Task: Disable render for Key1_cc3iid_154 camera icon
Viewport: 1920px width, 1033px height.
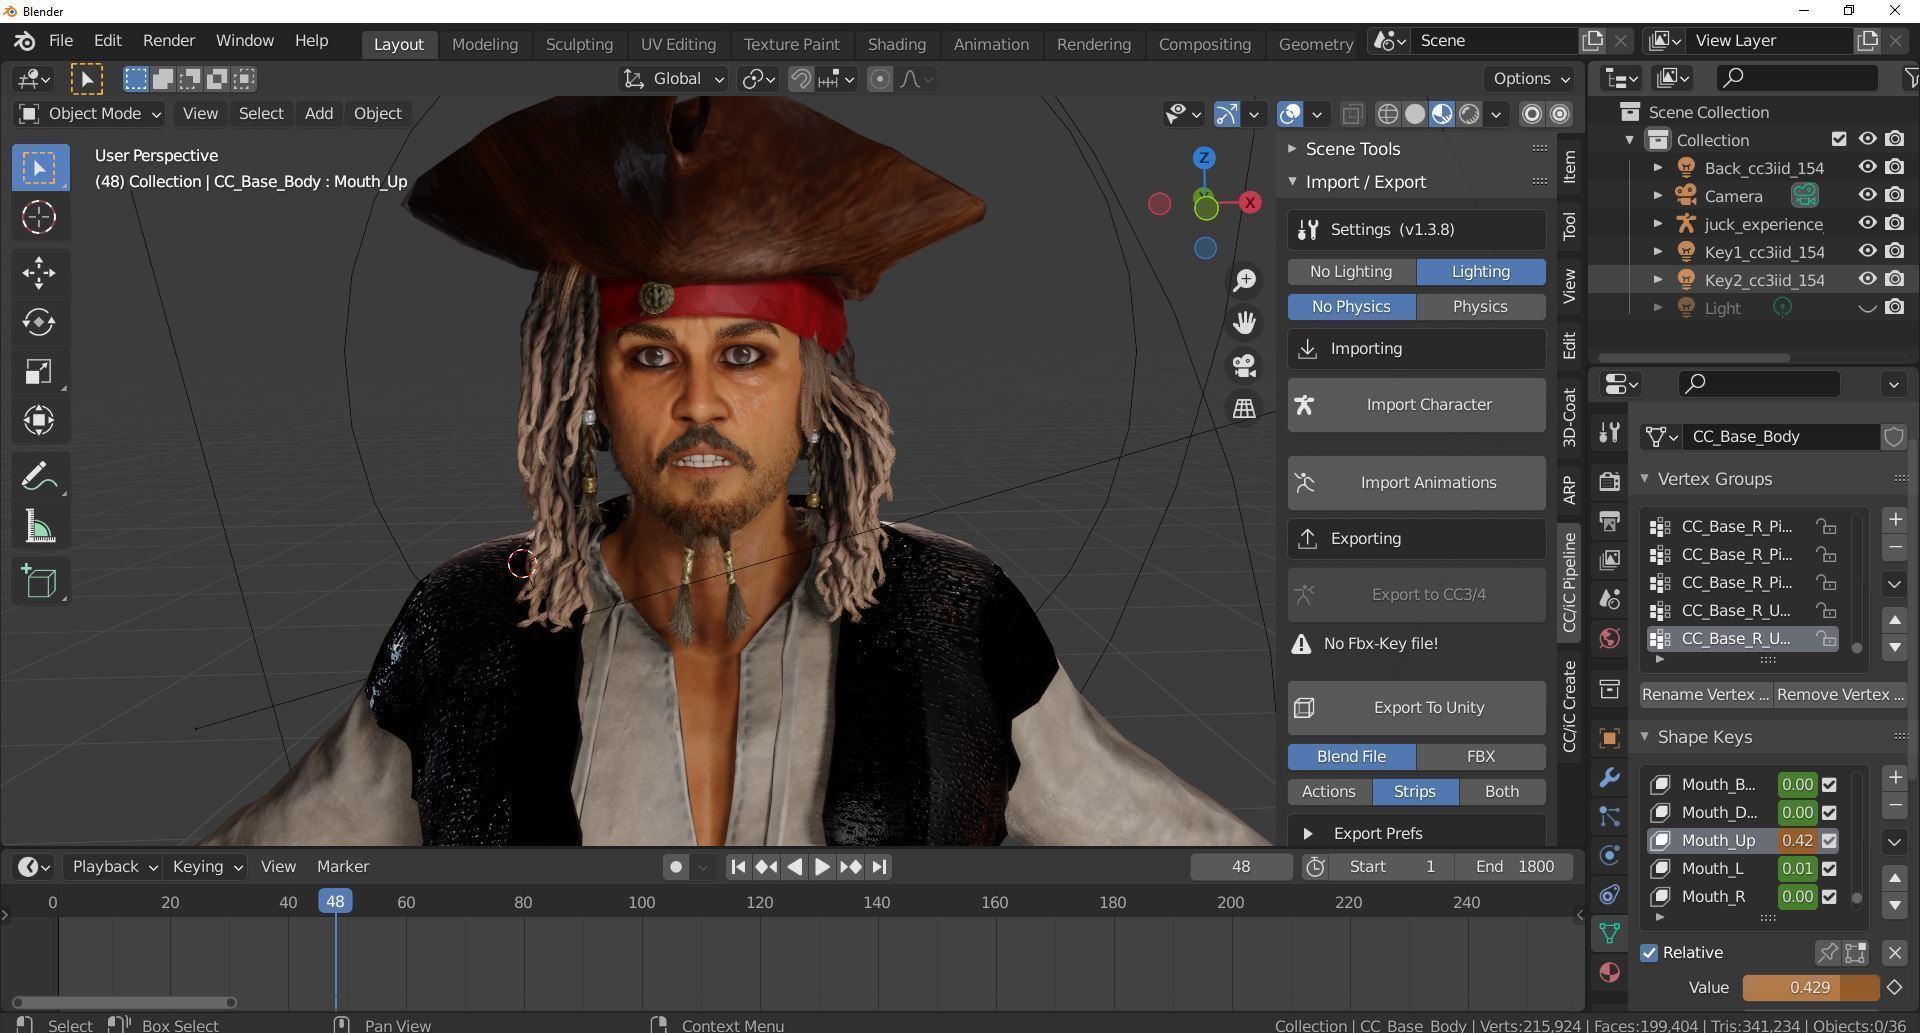Action: click(1895, 252)
